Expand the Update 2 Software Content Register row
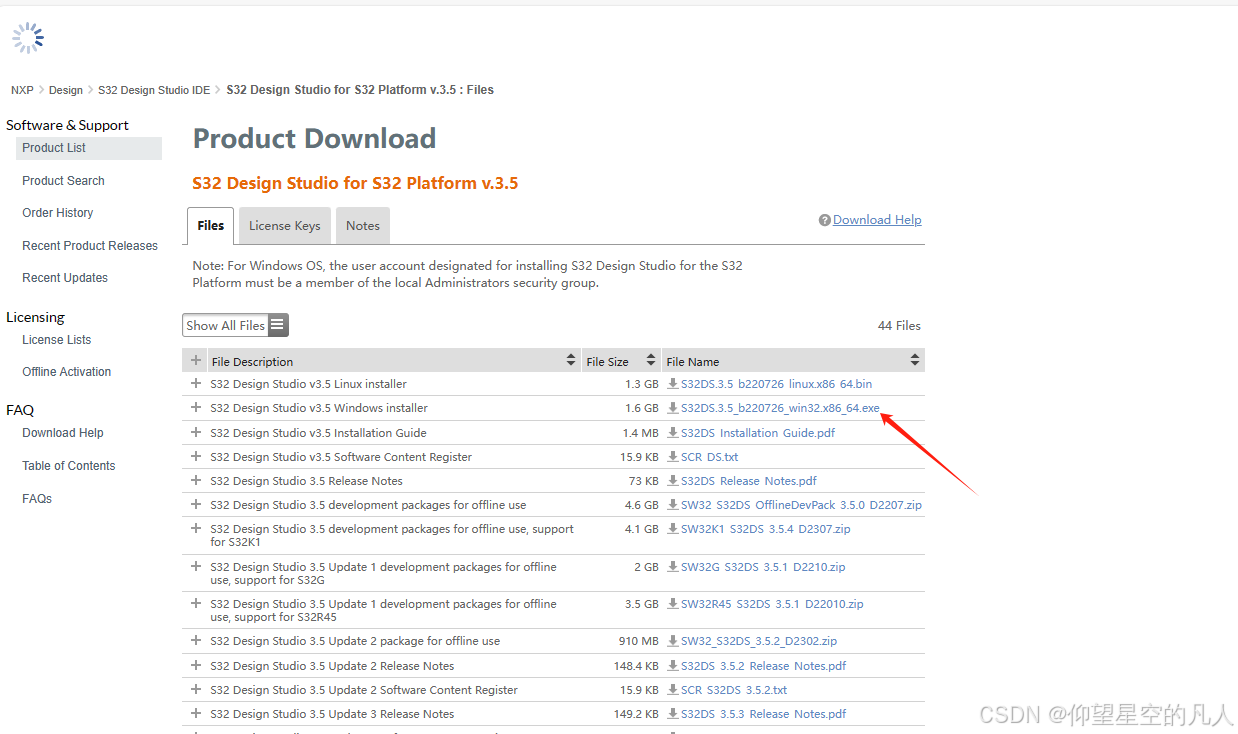This screenshot has height=734, width=1238. pyautogui.click(x=196, y=689)
